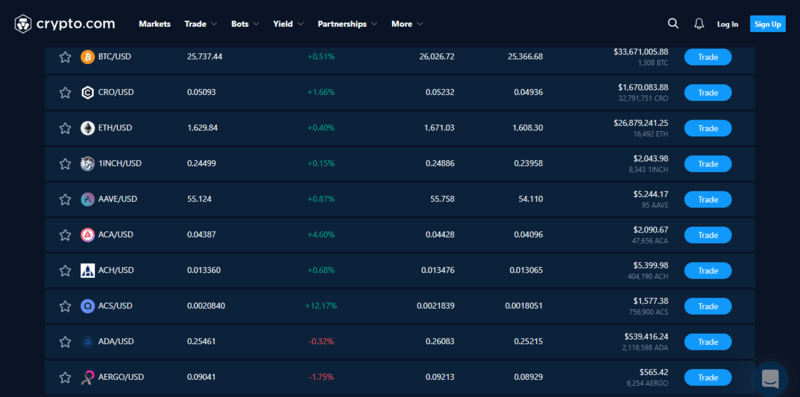Open the notifications bell icon
This screenshot has height=397, width=800.
pyautogui.click(x=699, y=23)
